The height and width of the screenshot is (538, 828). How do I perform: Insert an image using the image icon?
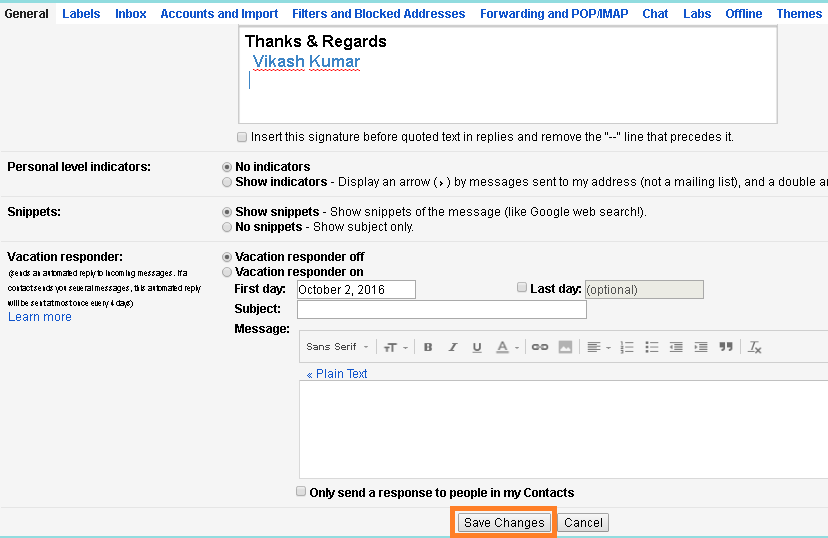point(565,347)
